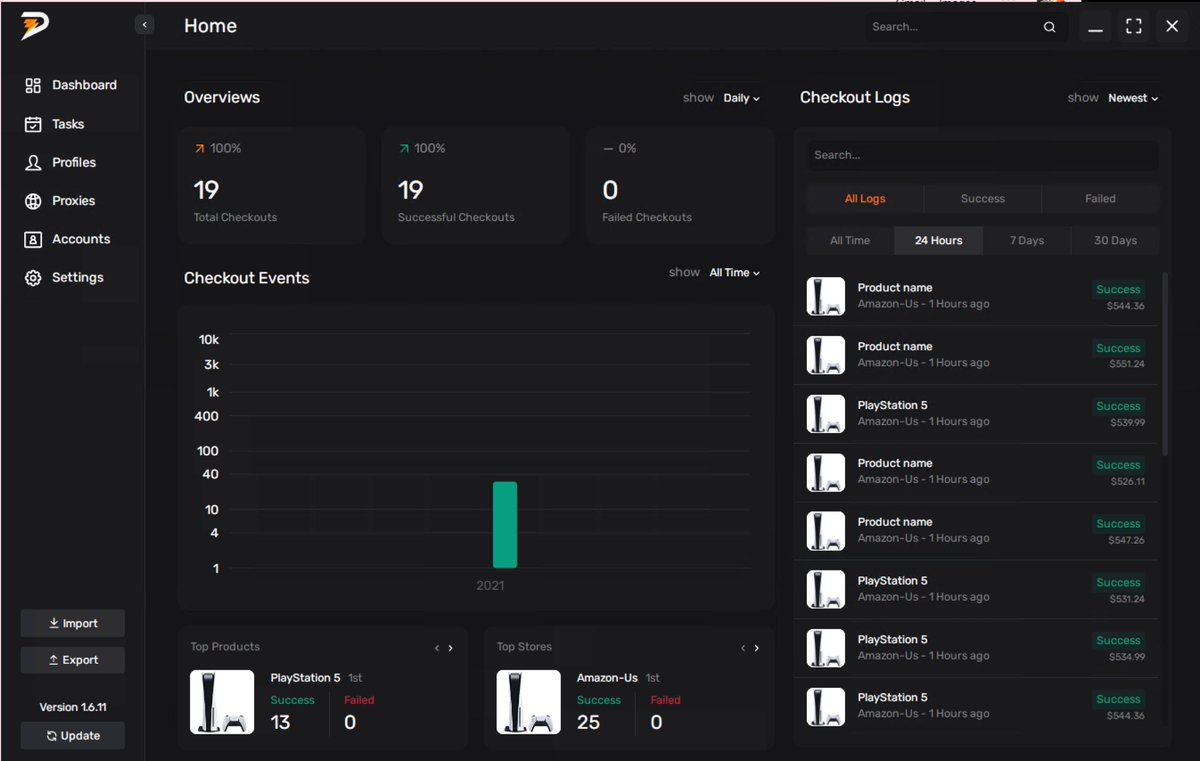Select the Success filter tab
The height and width of the screenshot is (761, 1200).
coord(983,199)
